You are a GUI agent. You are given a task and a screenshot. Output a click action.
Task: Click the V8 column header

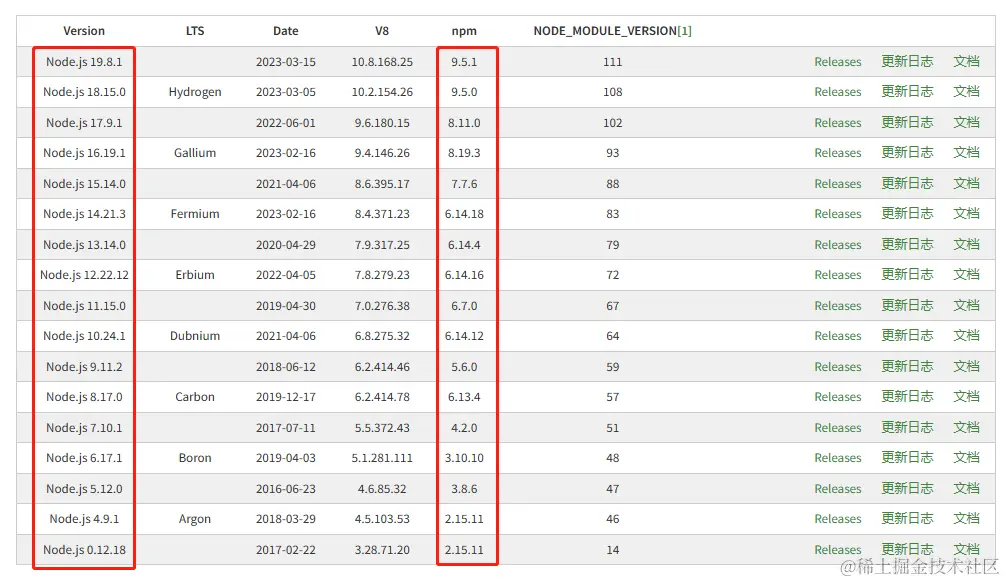[382, 31]
